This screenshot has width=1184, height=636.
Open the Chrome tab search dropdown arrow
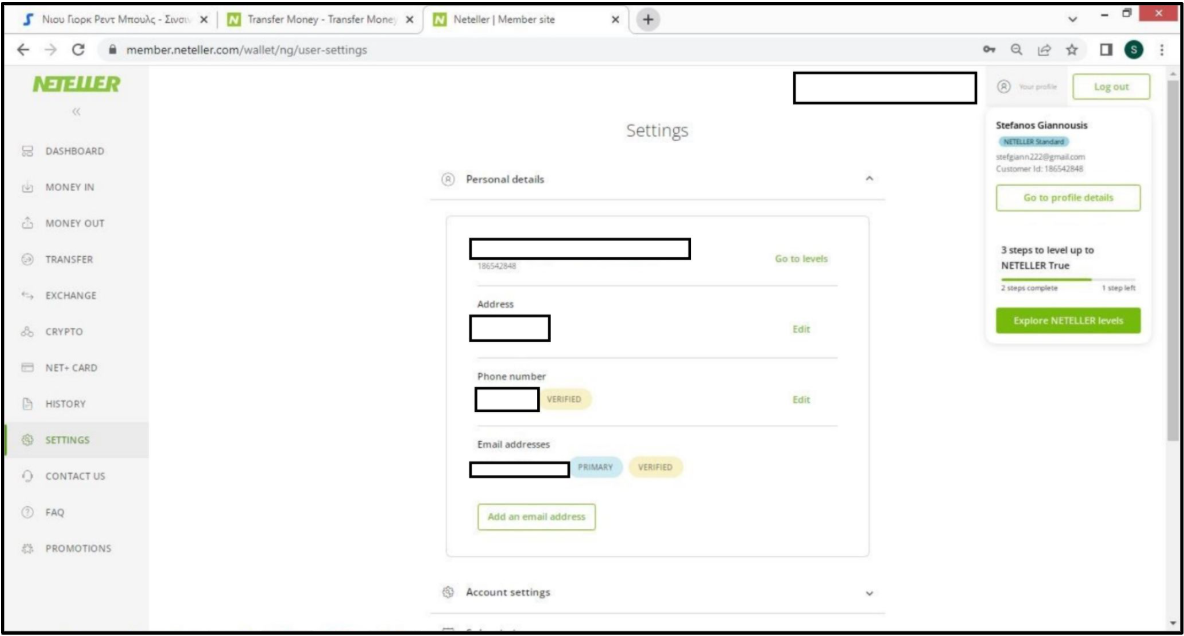tap(1075, 20)
